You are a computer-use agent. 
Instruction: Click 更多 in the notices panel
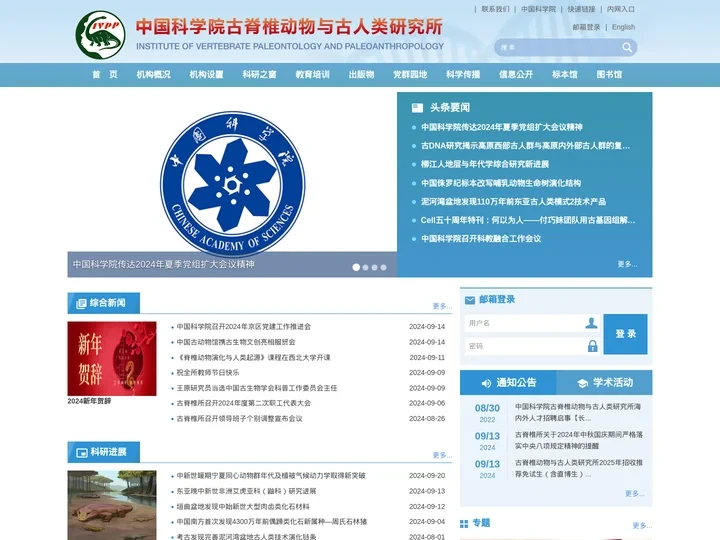click(634, 494)
